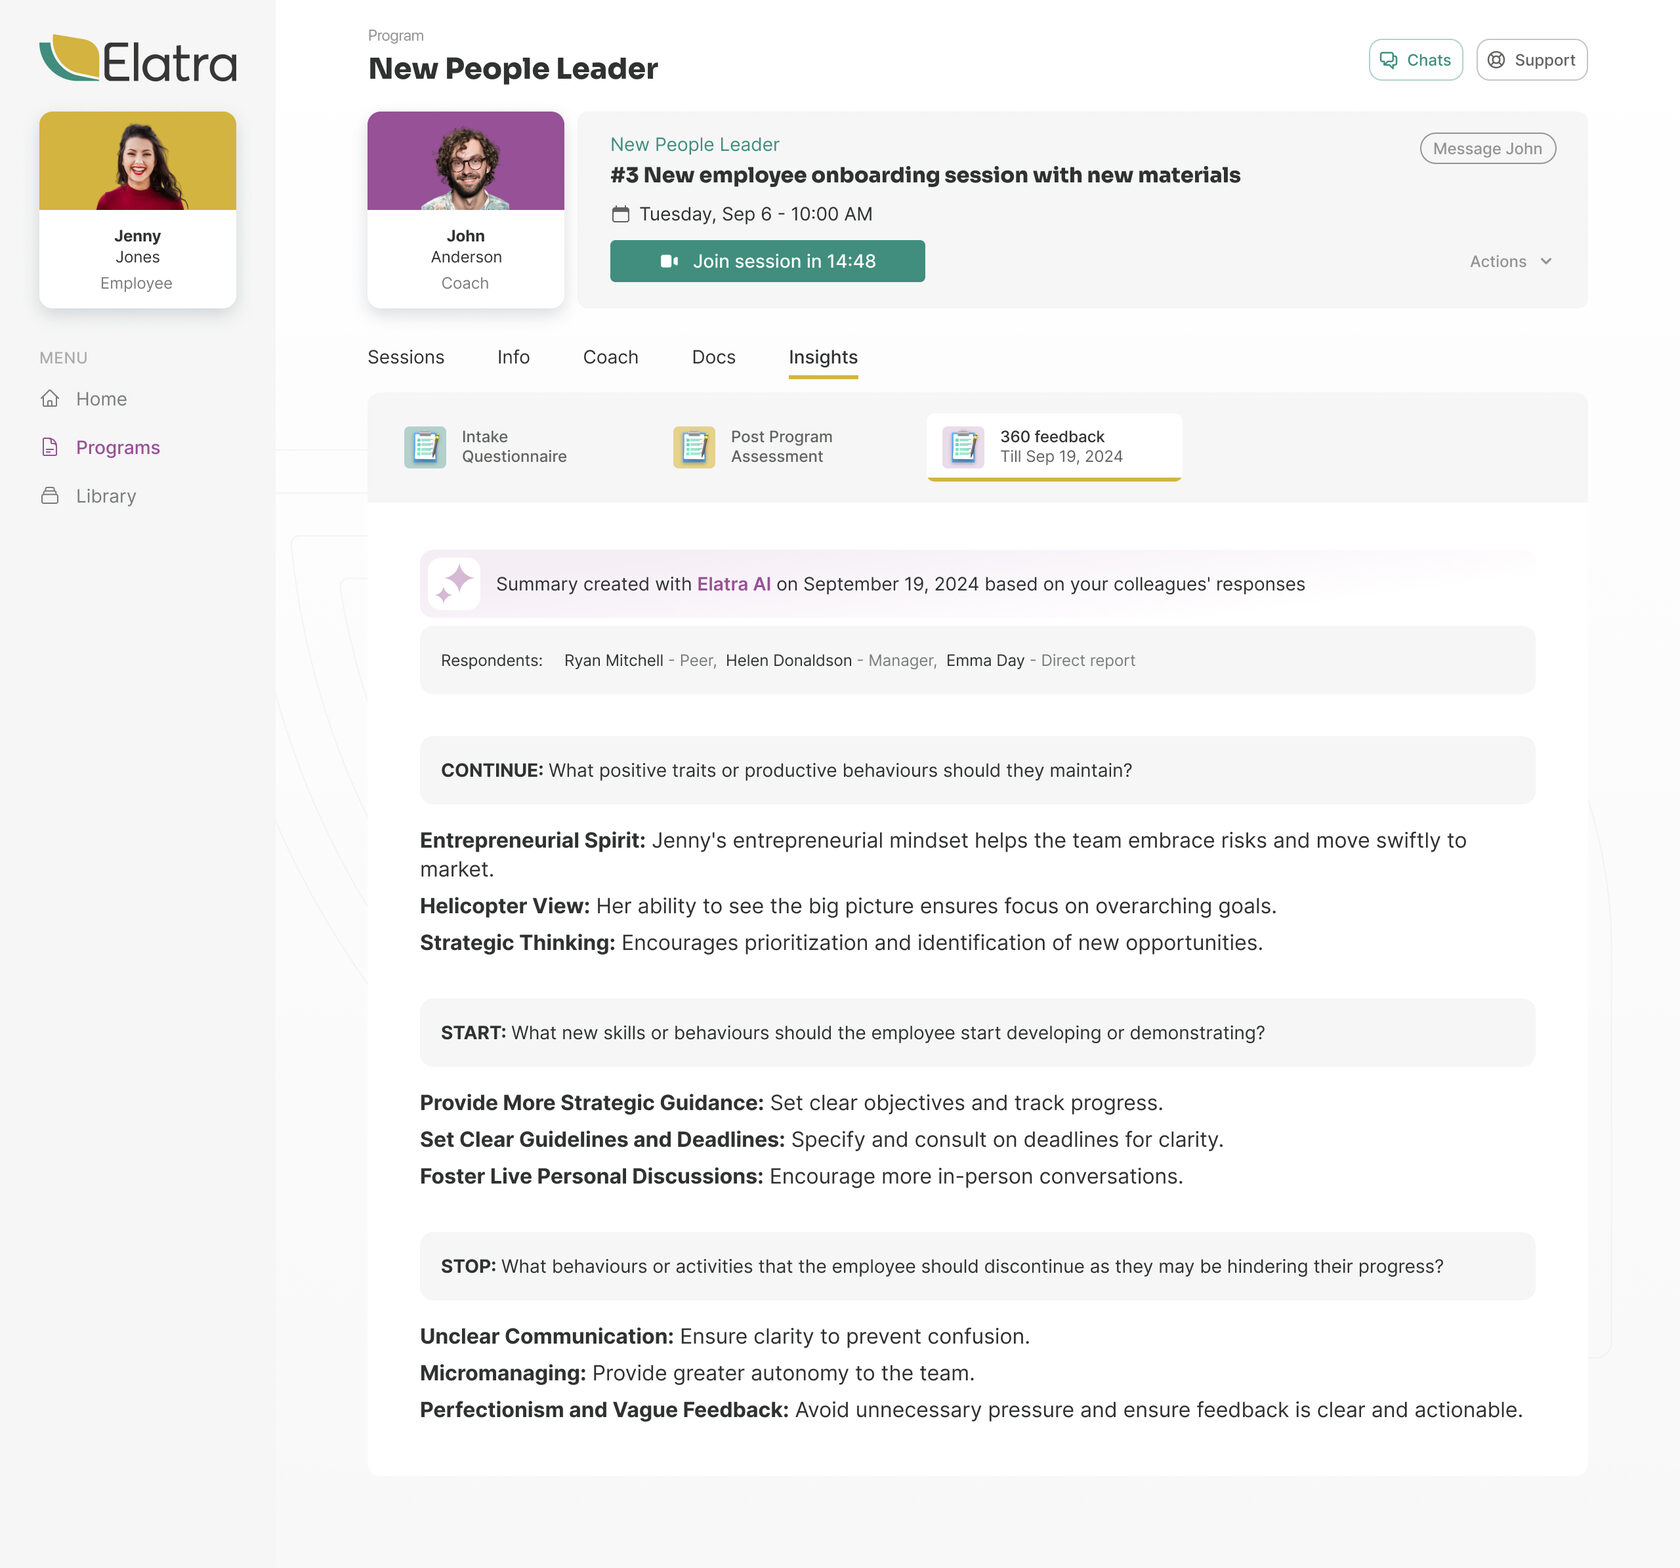Expand the Actions dropdown
The image size is (1680, 1568).
(x=1510, y=261)
